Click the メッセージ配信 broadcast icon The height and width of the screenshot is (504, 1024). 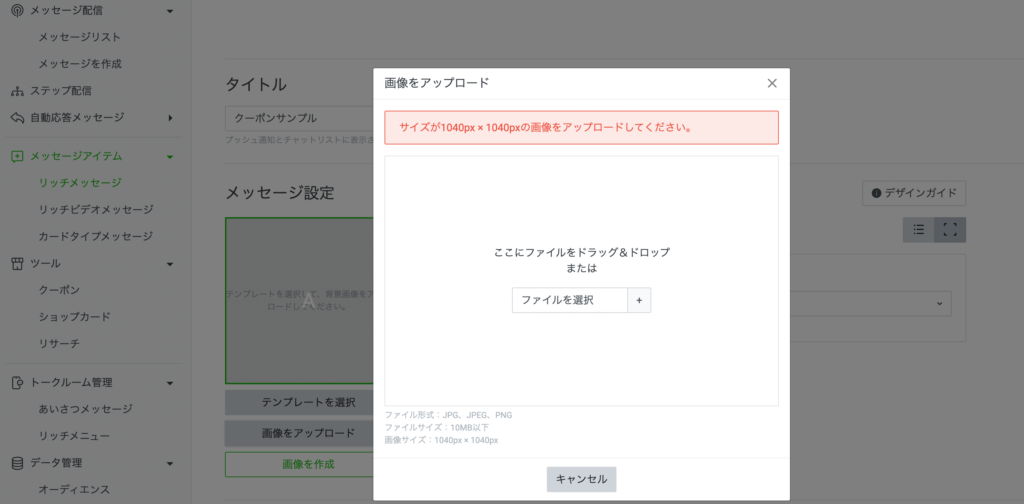pos(17,10)
